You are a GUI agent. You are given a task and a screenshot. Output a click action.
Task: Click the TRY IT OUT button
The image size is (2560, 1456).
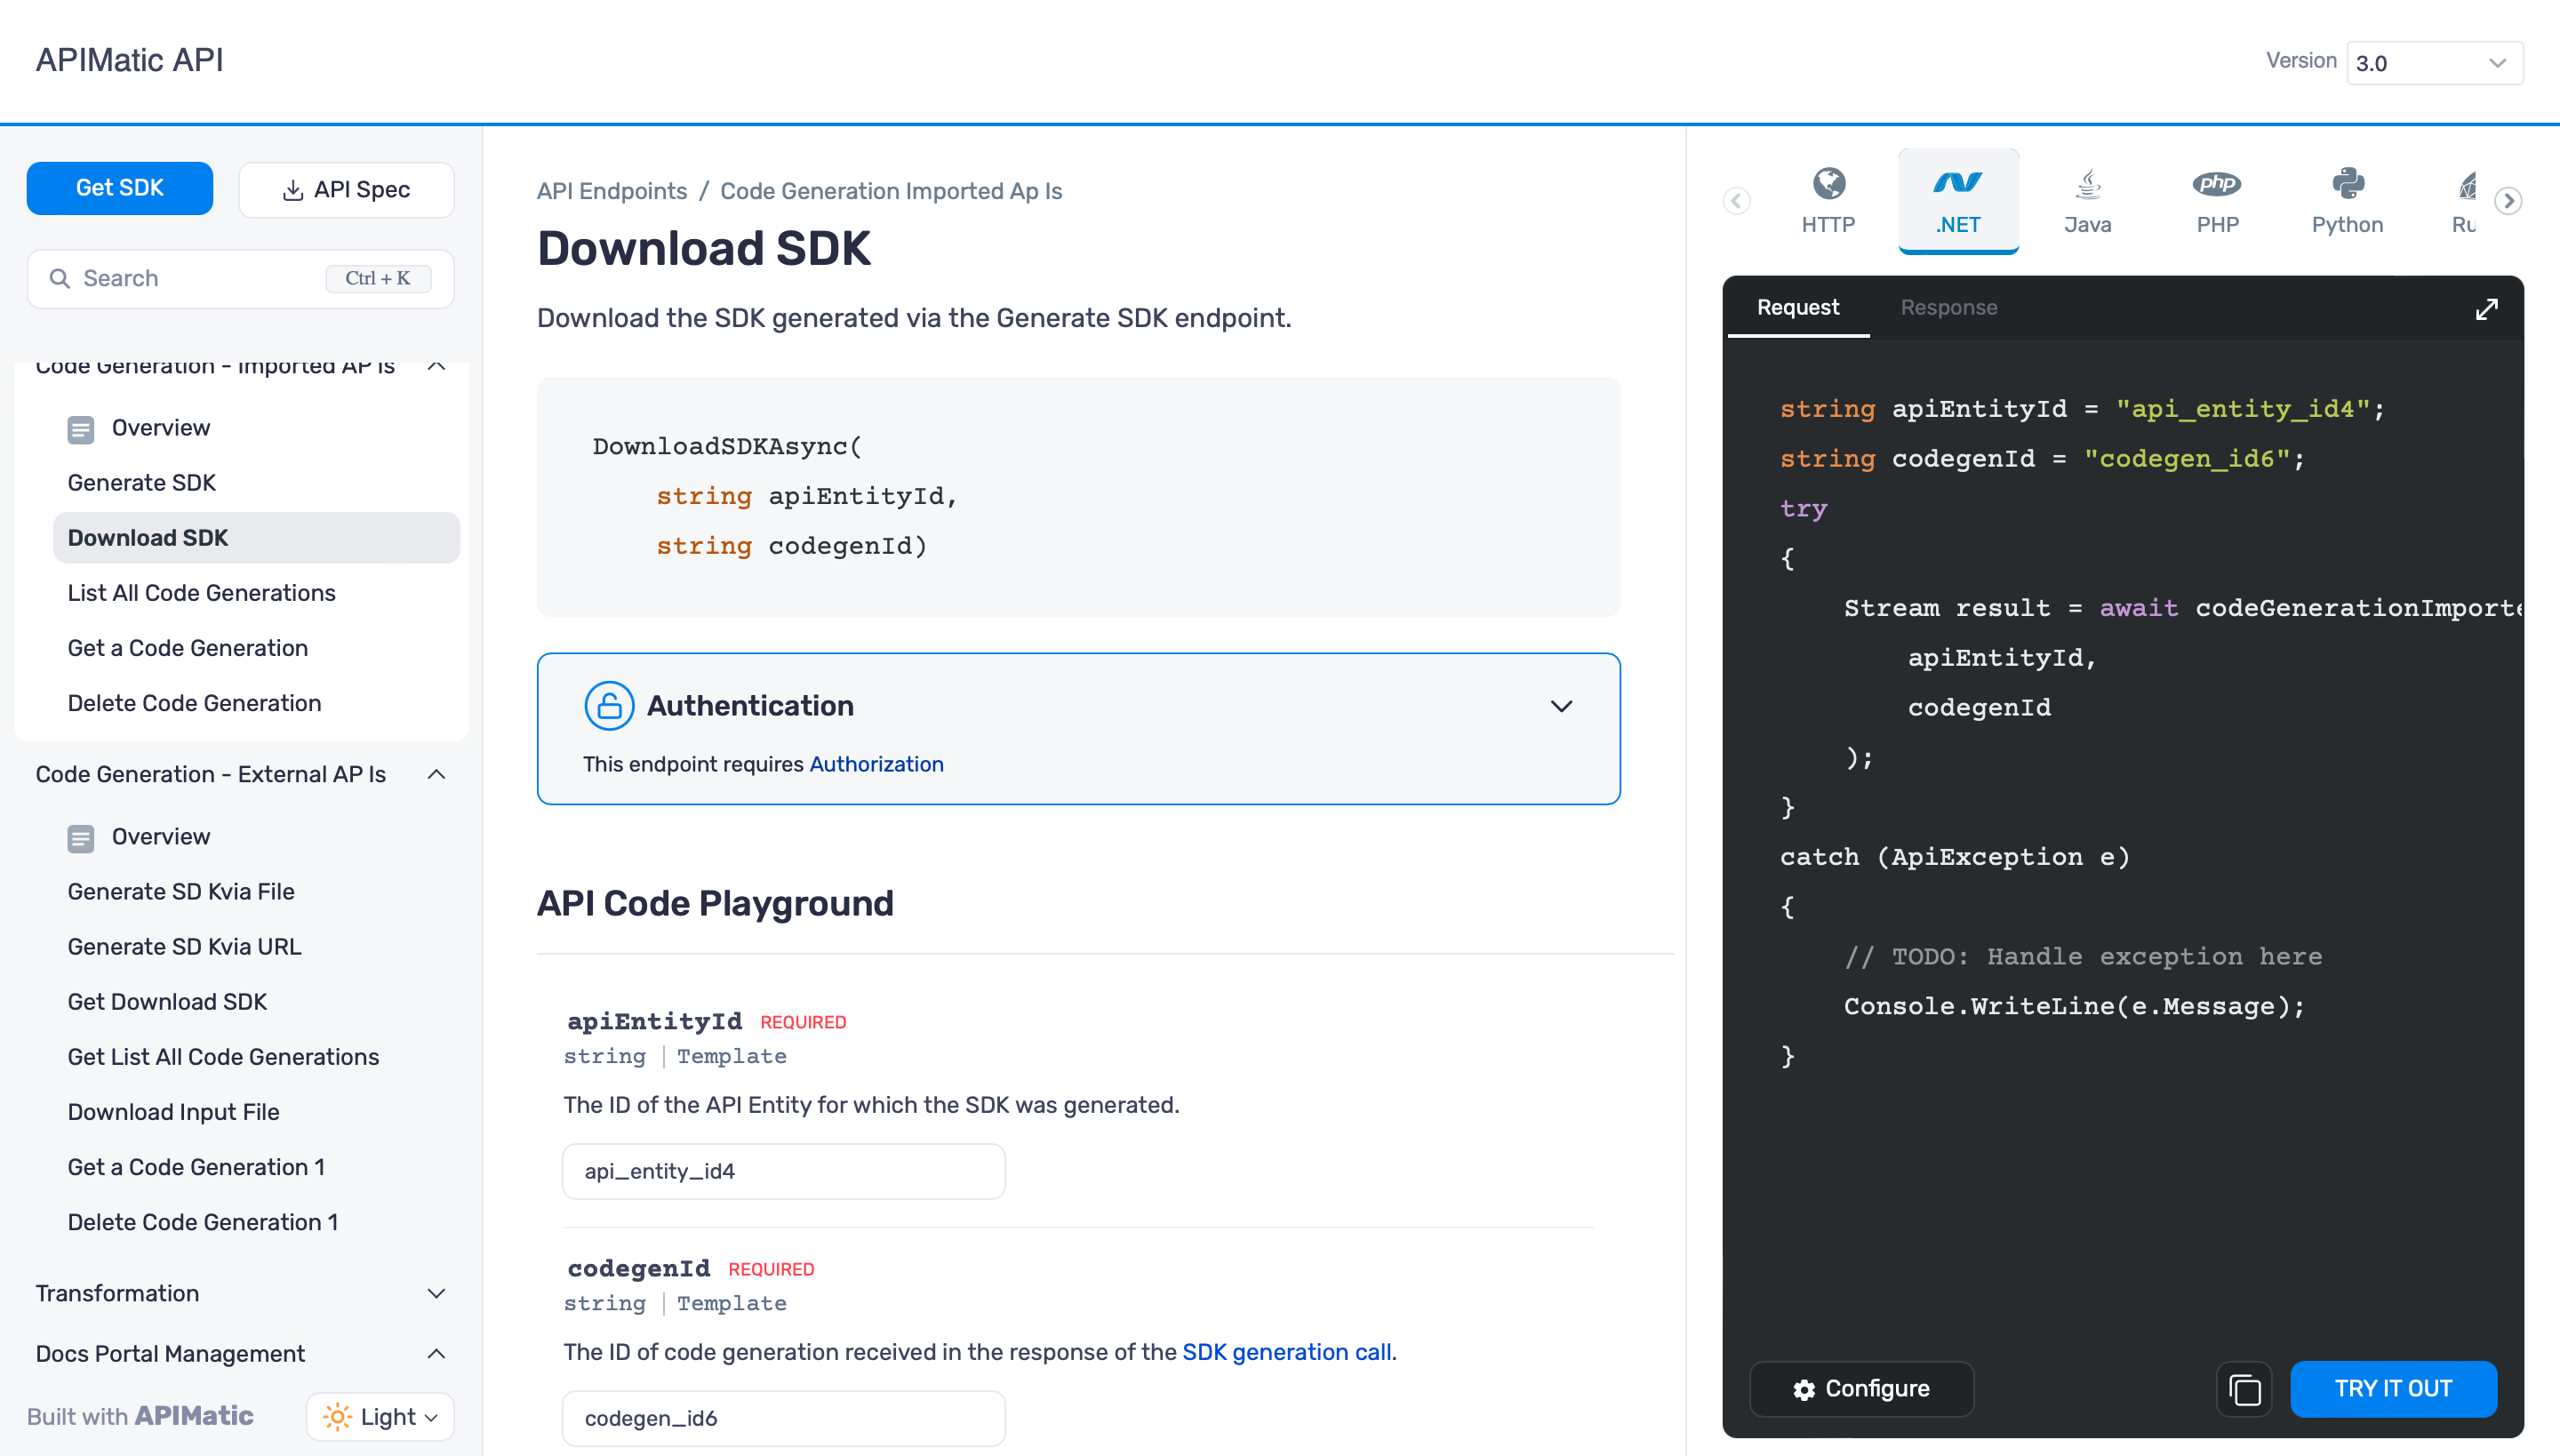2393,1389
